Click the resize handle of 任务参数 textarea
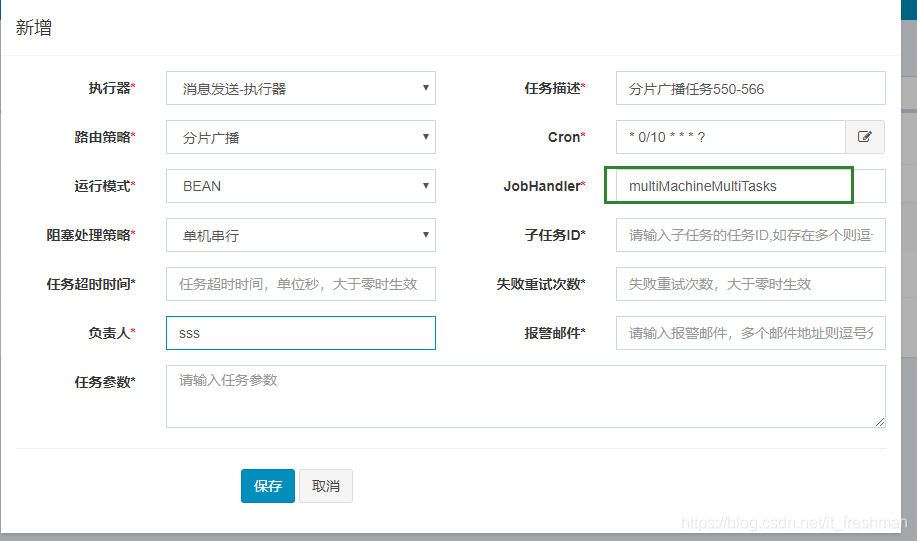Viewport: 917px width, 541px height. [x=880, y=422]
